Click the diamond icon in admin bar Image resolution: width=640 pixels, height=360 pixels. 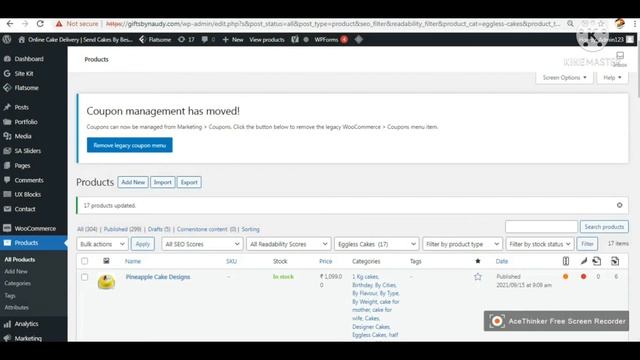tap(359, 40)
